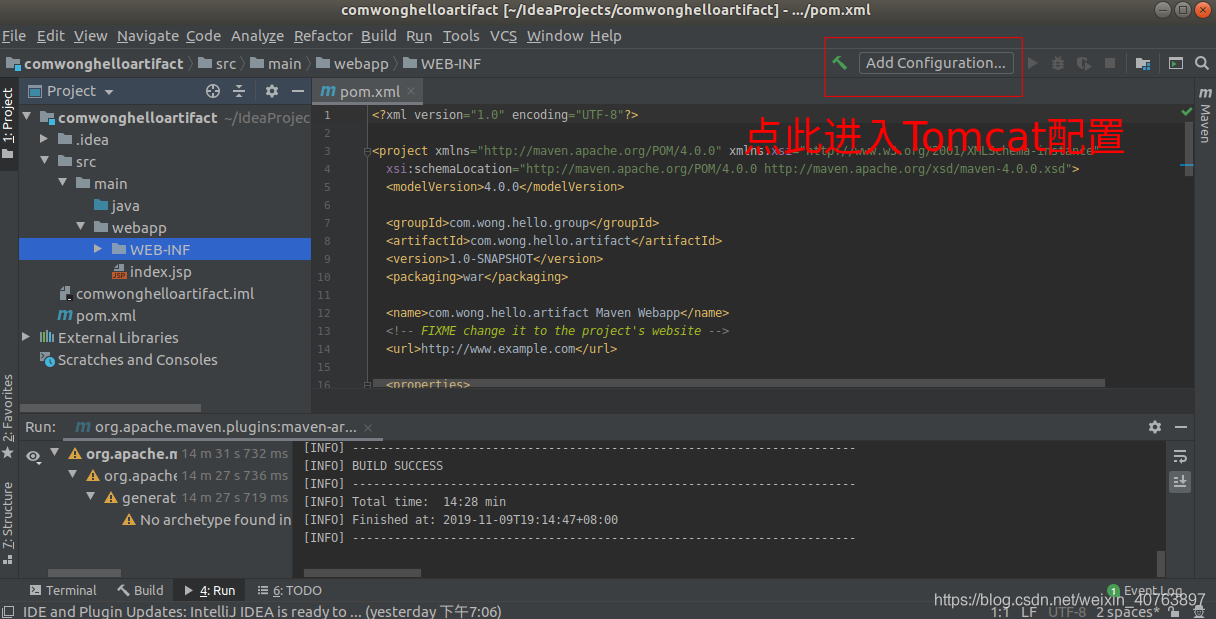The image size is (1216, 619).
Task: Open the Build tool window tab
Action: tap(141, 591)
